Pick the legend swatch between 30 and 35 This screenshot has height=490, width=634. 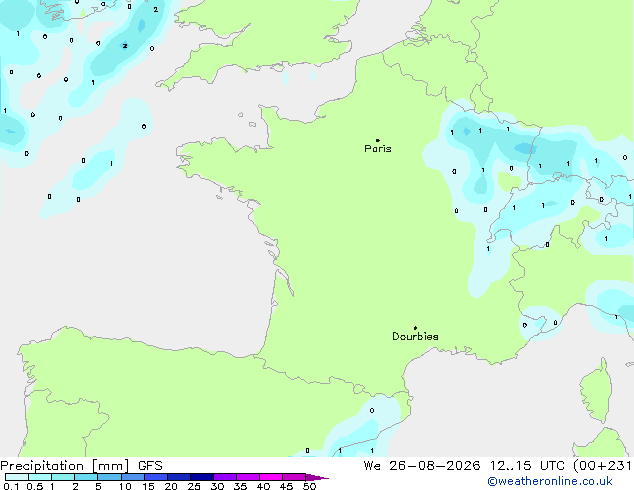(x=225, y=477)
